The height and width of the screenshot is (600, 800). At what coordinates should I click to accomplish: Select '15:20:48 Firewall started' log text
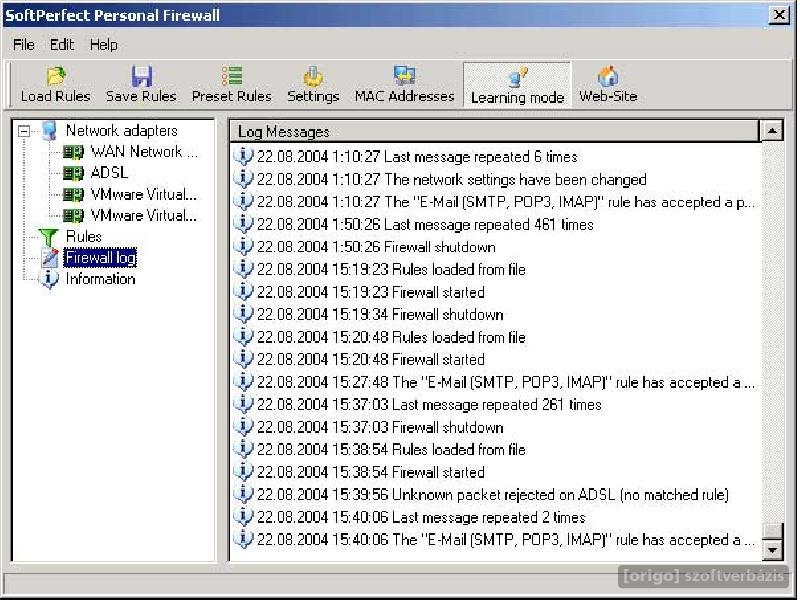[x=371, y=360]
